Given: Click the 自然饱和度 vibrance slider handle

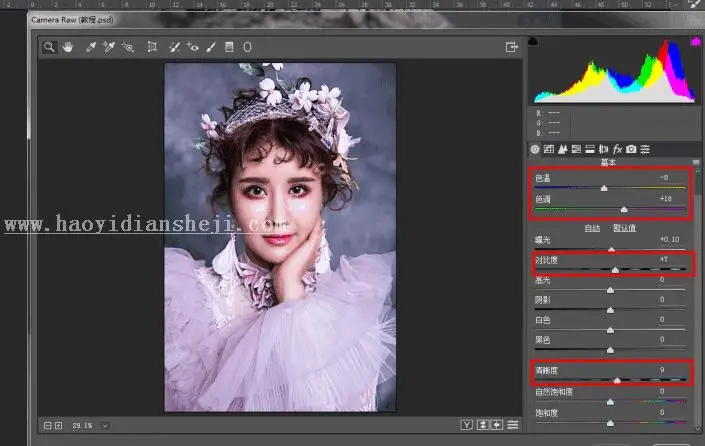Looking at the screenshot, I should click(610, 401).
